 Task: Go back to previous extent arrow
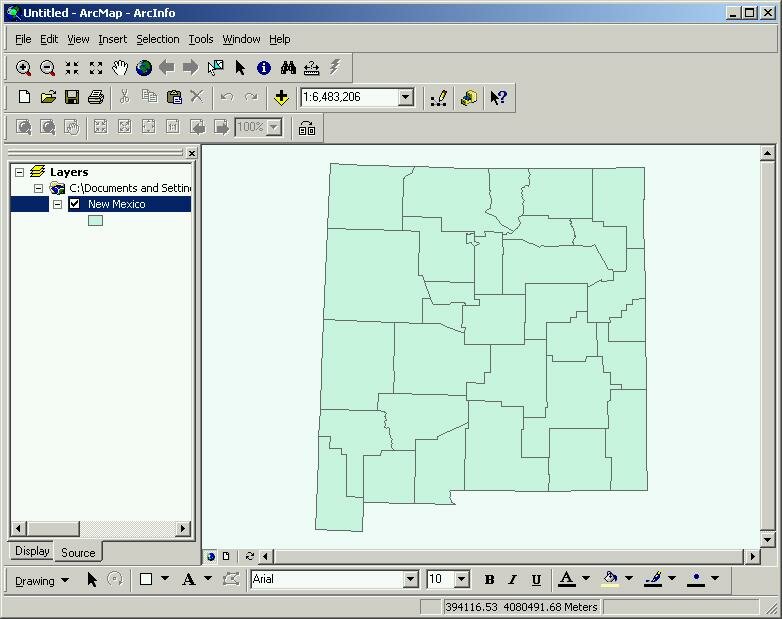coord(167,68)
